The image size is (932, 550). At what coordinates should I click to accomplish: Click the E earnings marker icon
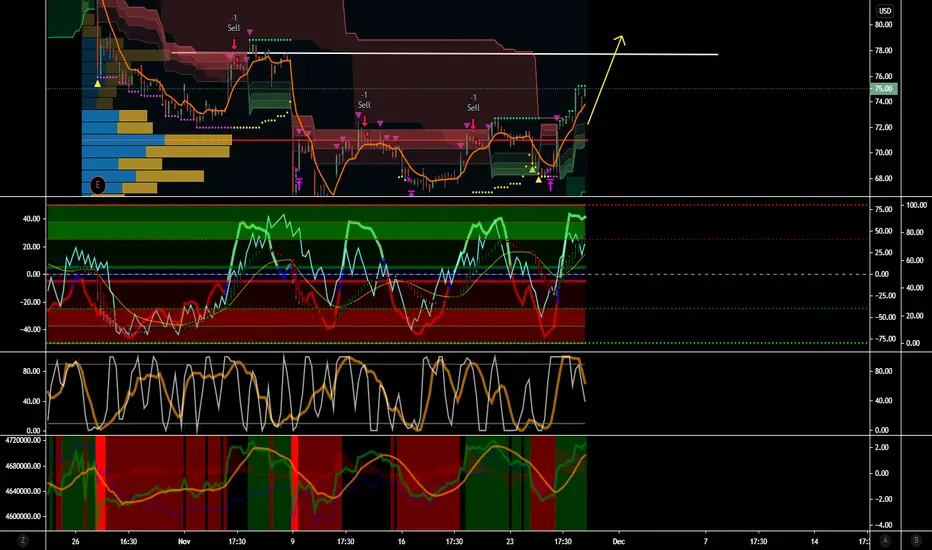(97, 185)
